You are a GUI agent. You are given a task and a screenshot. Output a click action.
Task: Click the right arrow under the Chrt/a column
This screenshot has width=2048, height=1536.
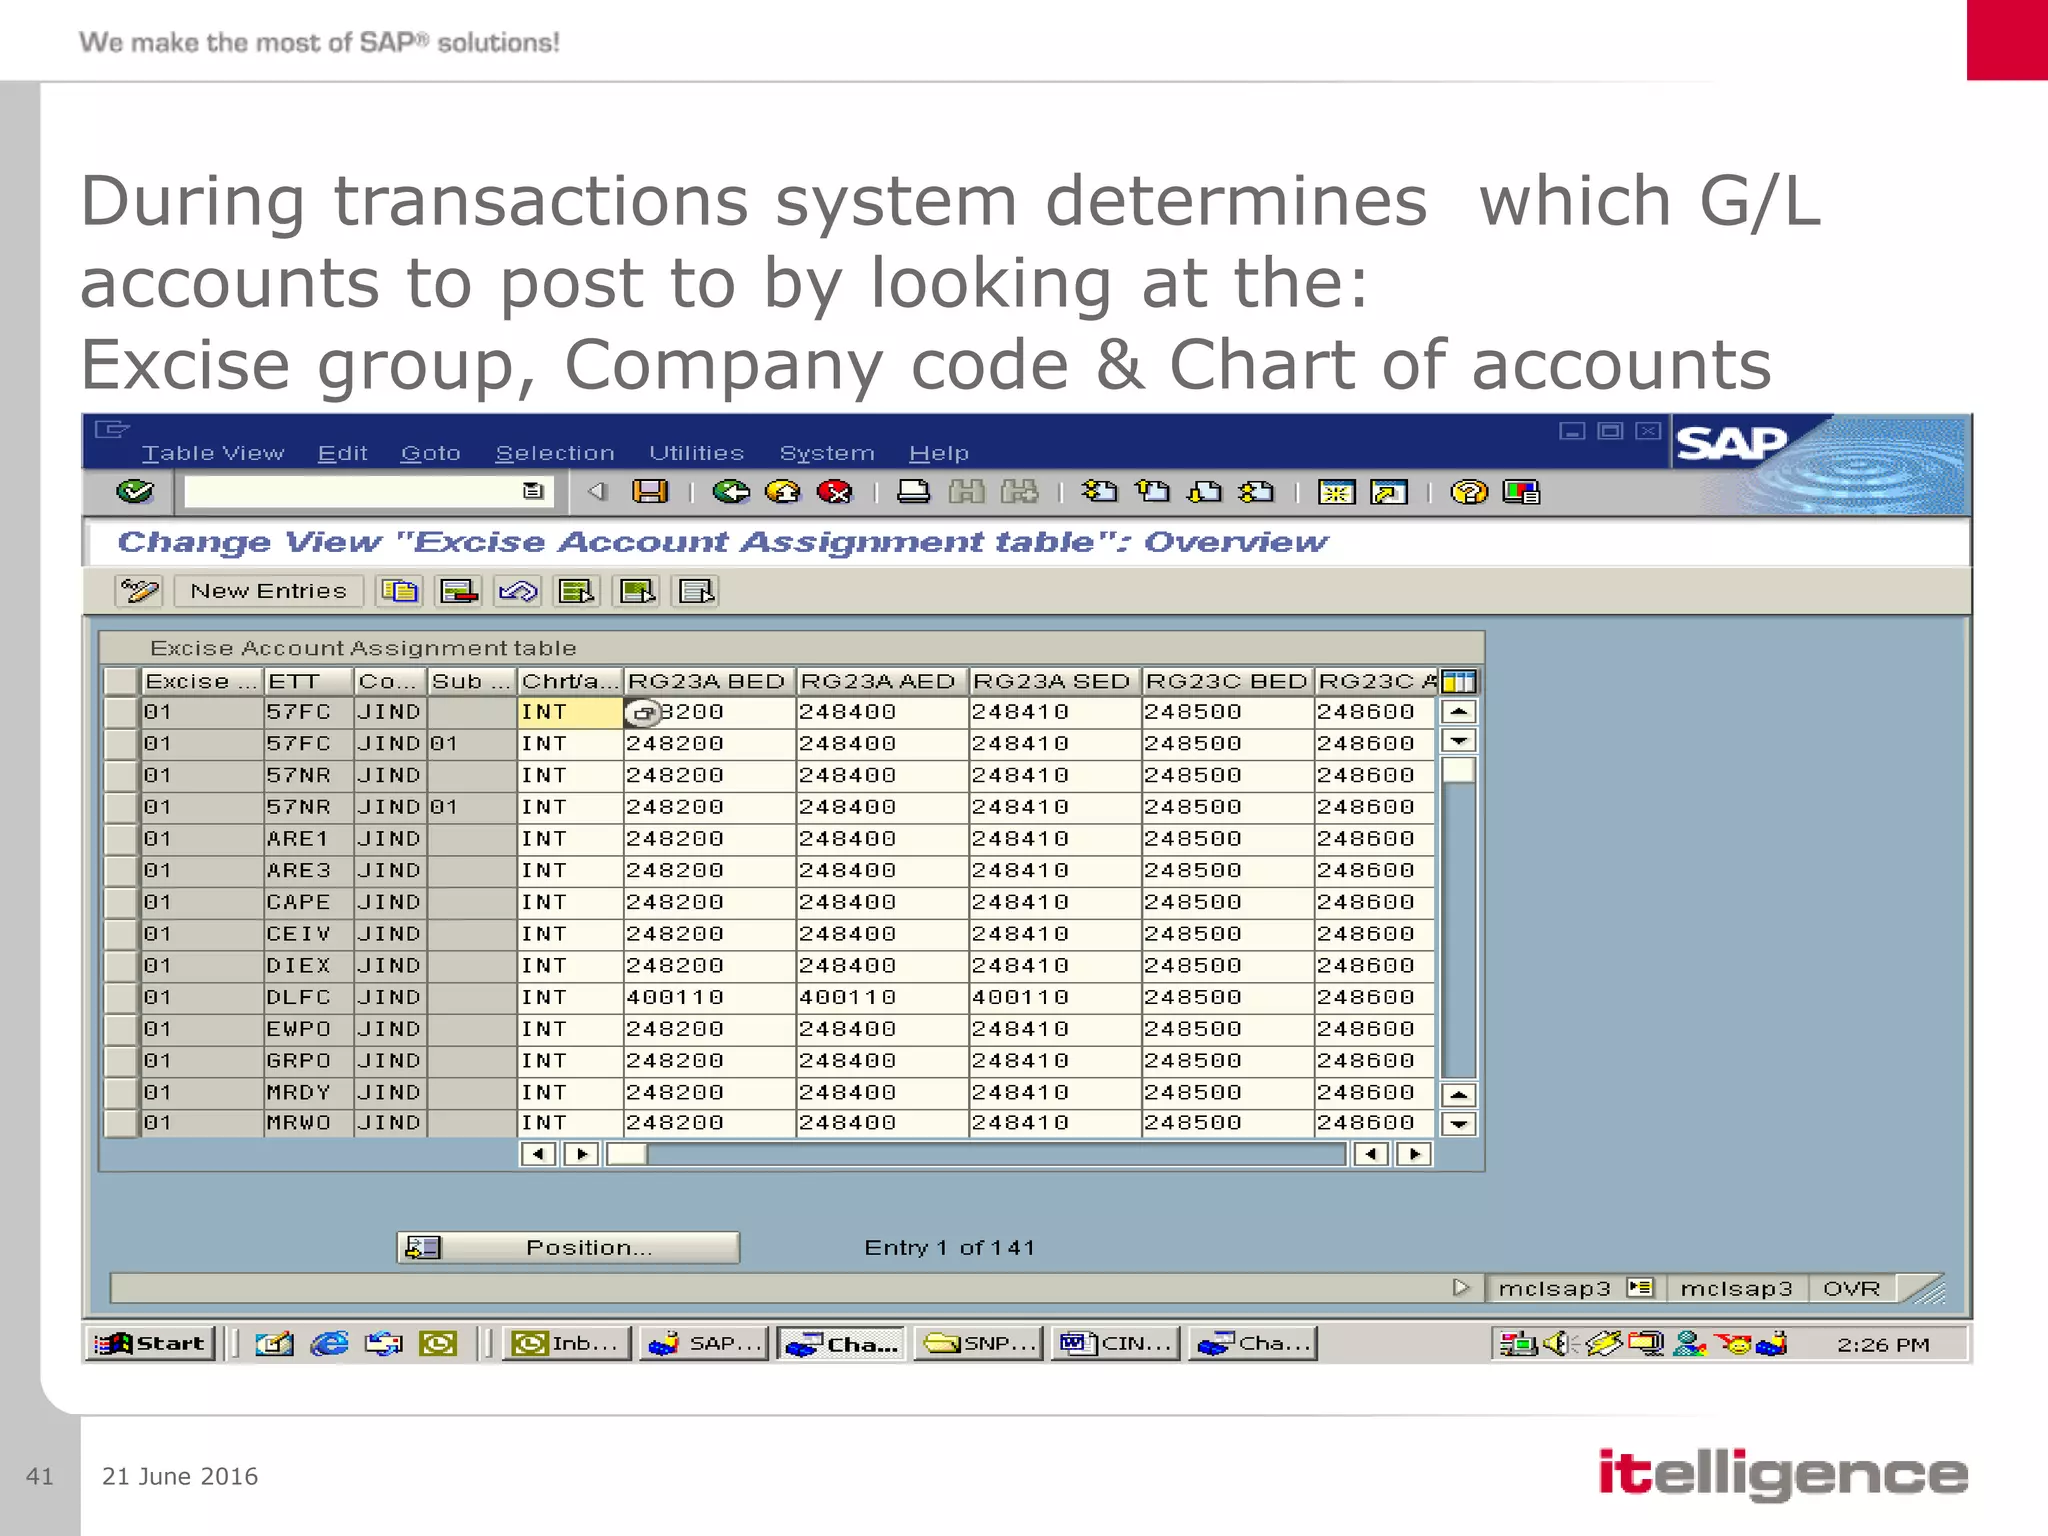tap(581, 1154)
